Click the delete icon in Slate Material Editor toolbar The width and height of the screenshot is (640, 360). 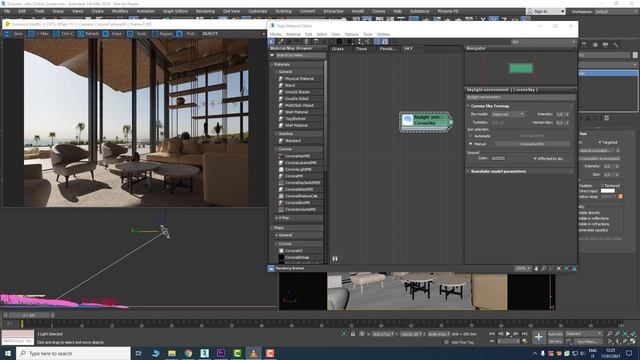tap(307, 42)
